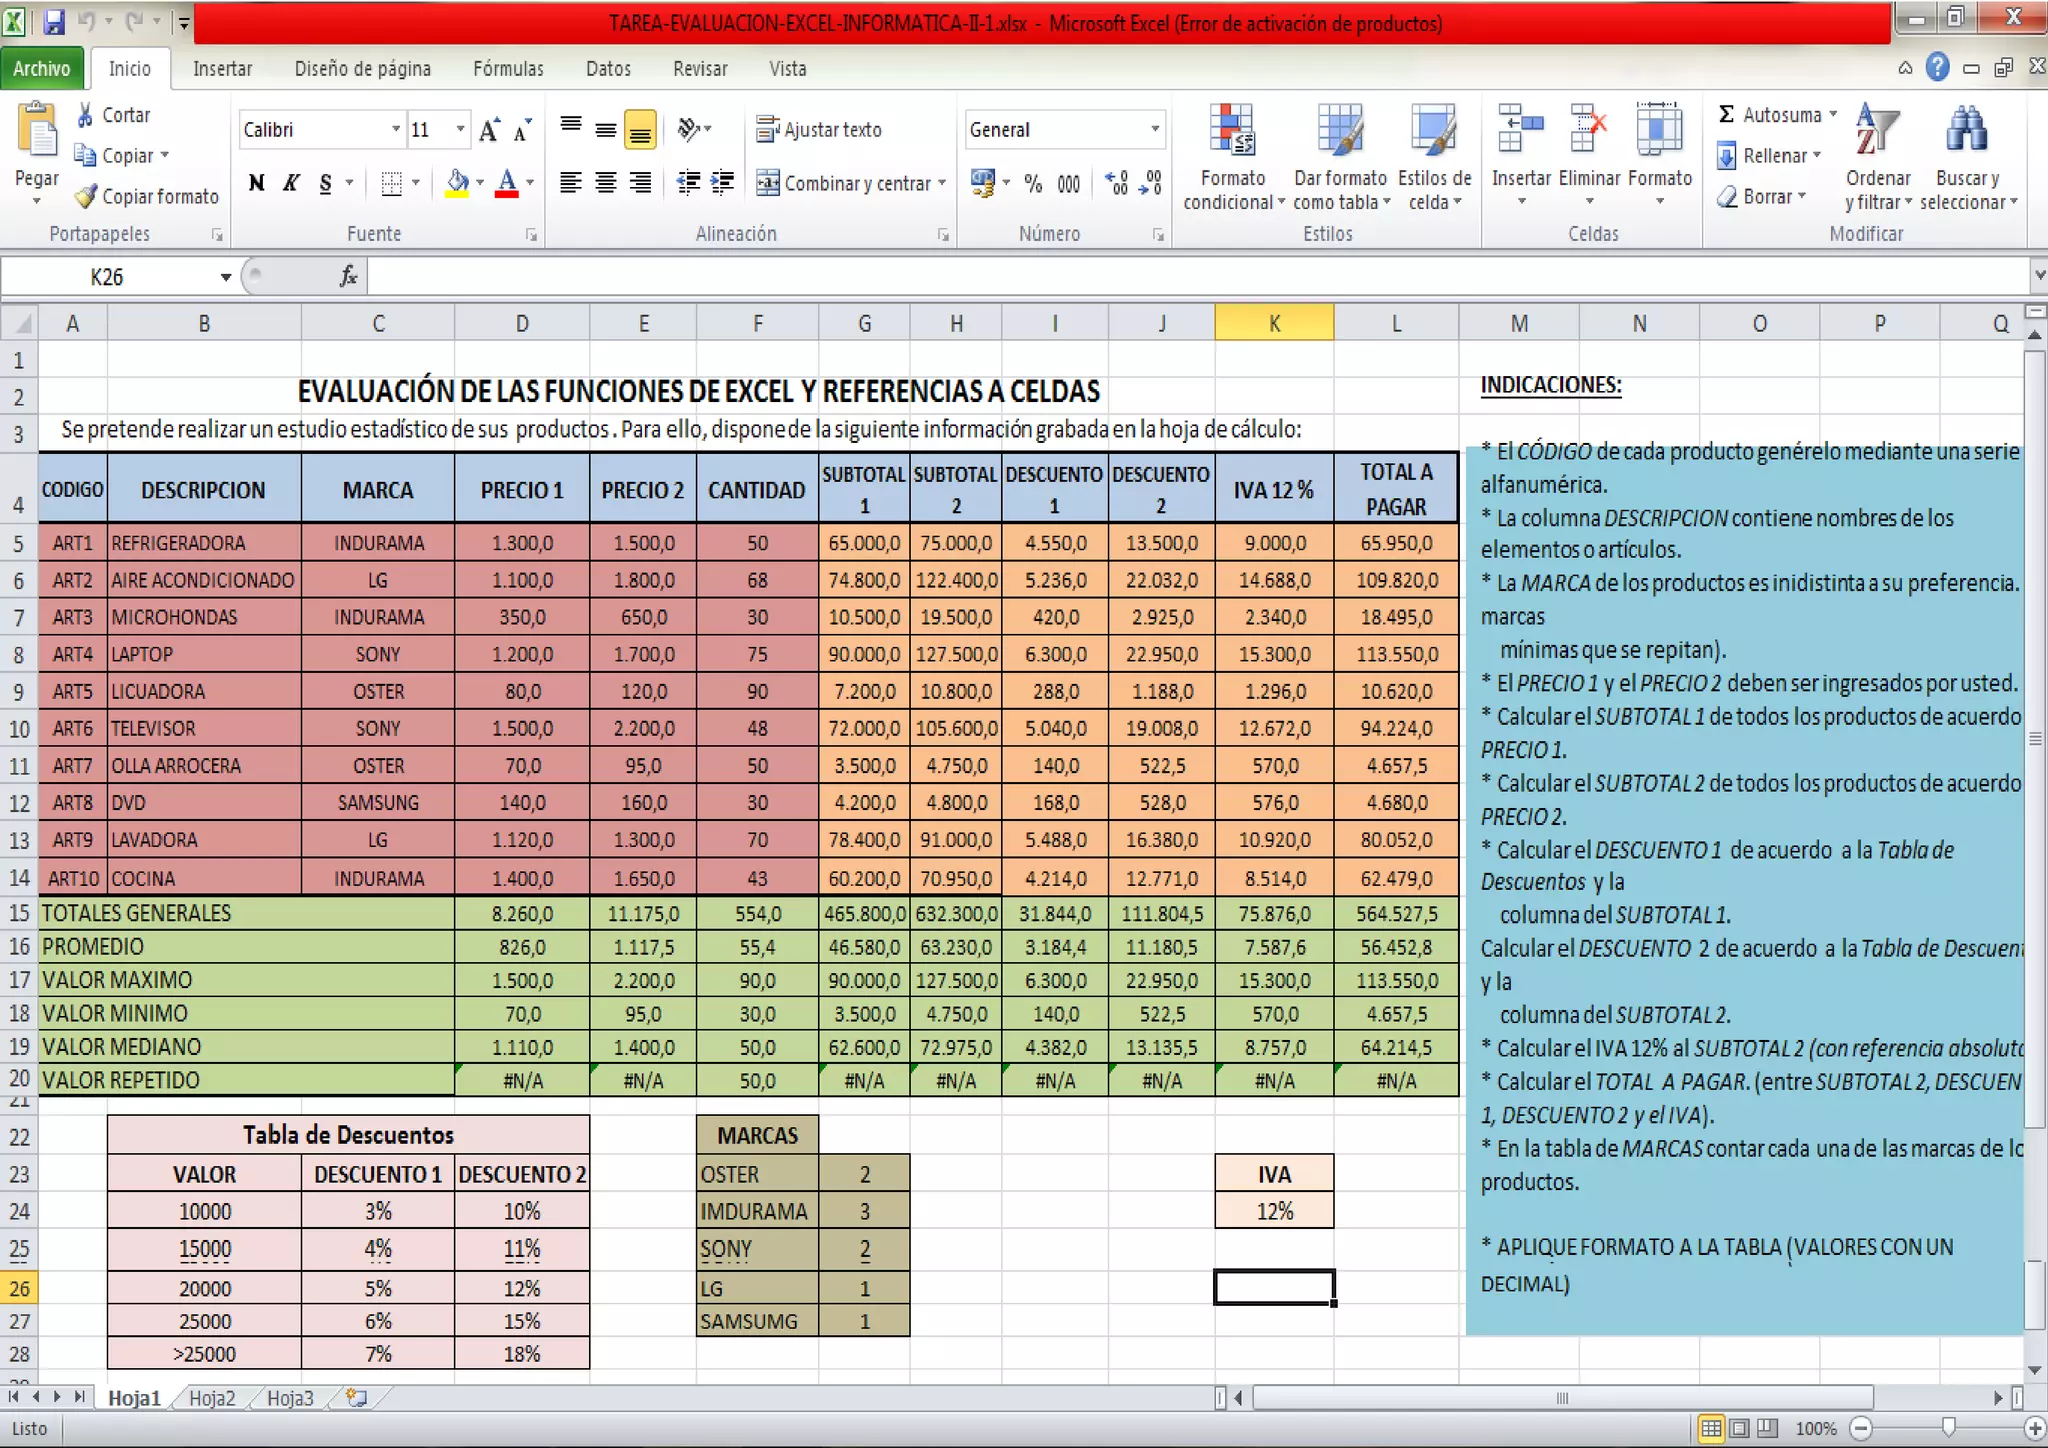Click the Insertar función fx icon
The image size is (2048, 1448).
click(348, 277)
